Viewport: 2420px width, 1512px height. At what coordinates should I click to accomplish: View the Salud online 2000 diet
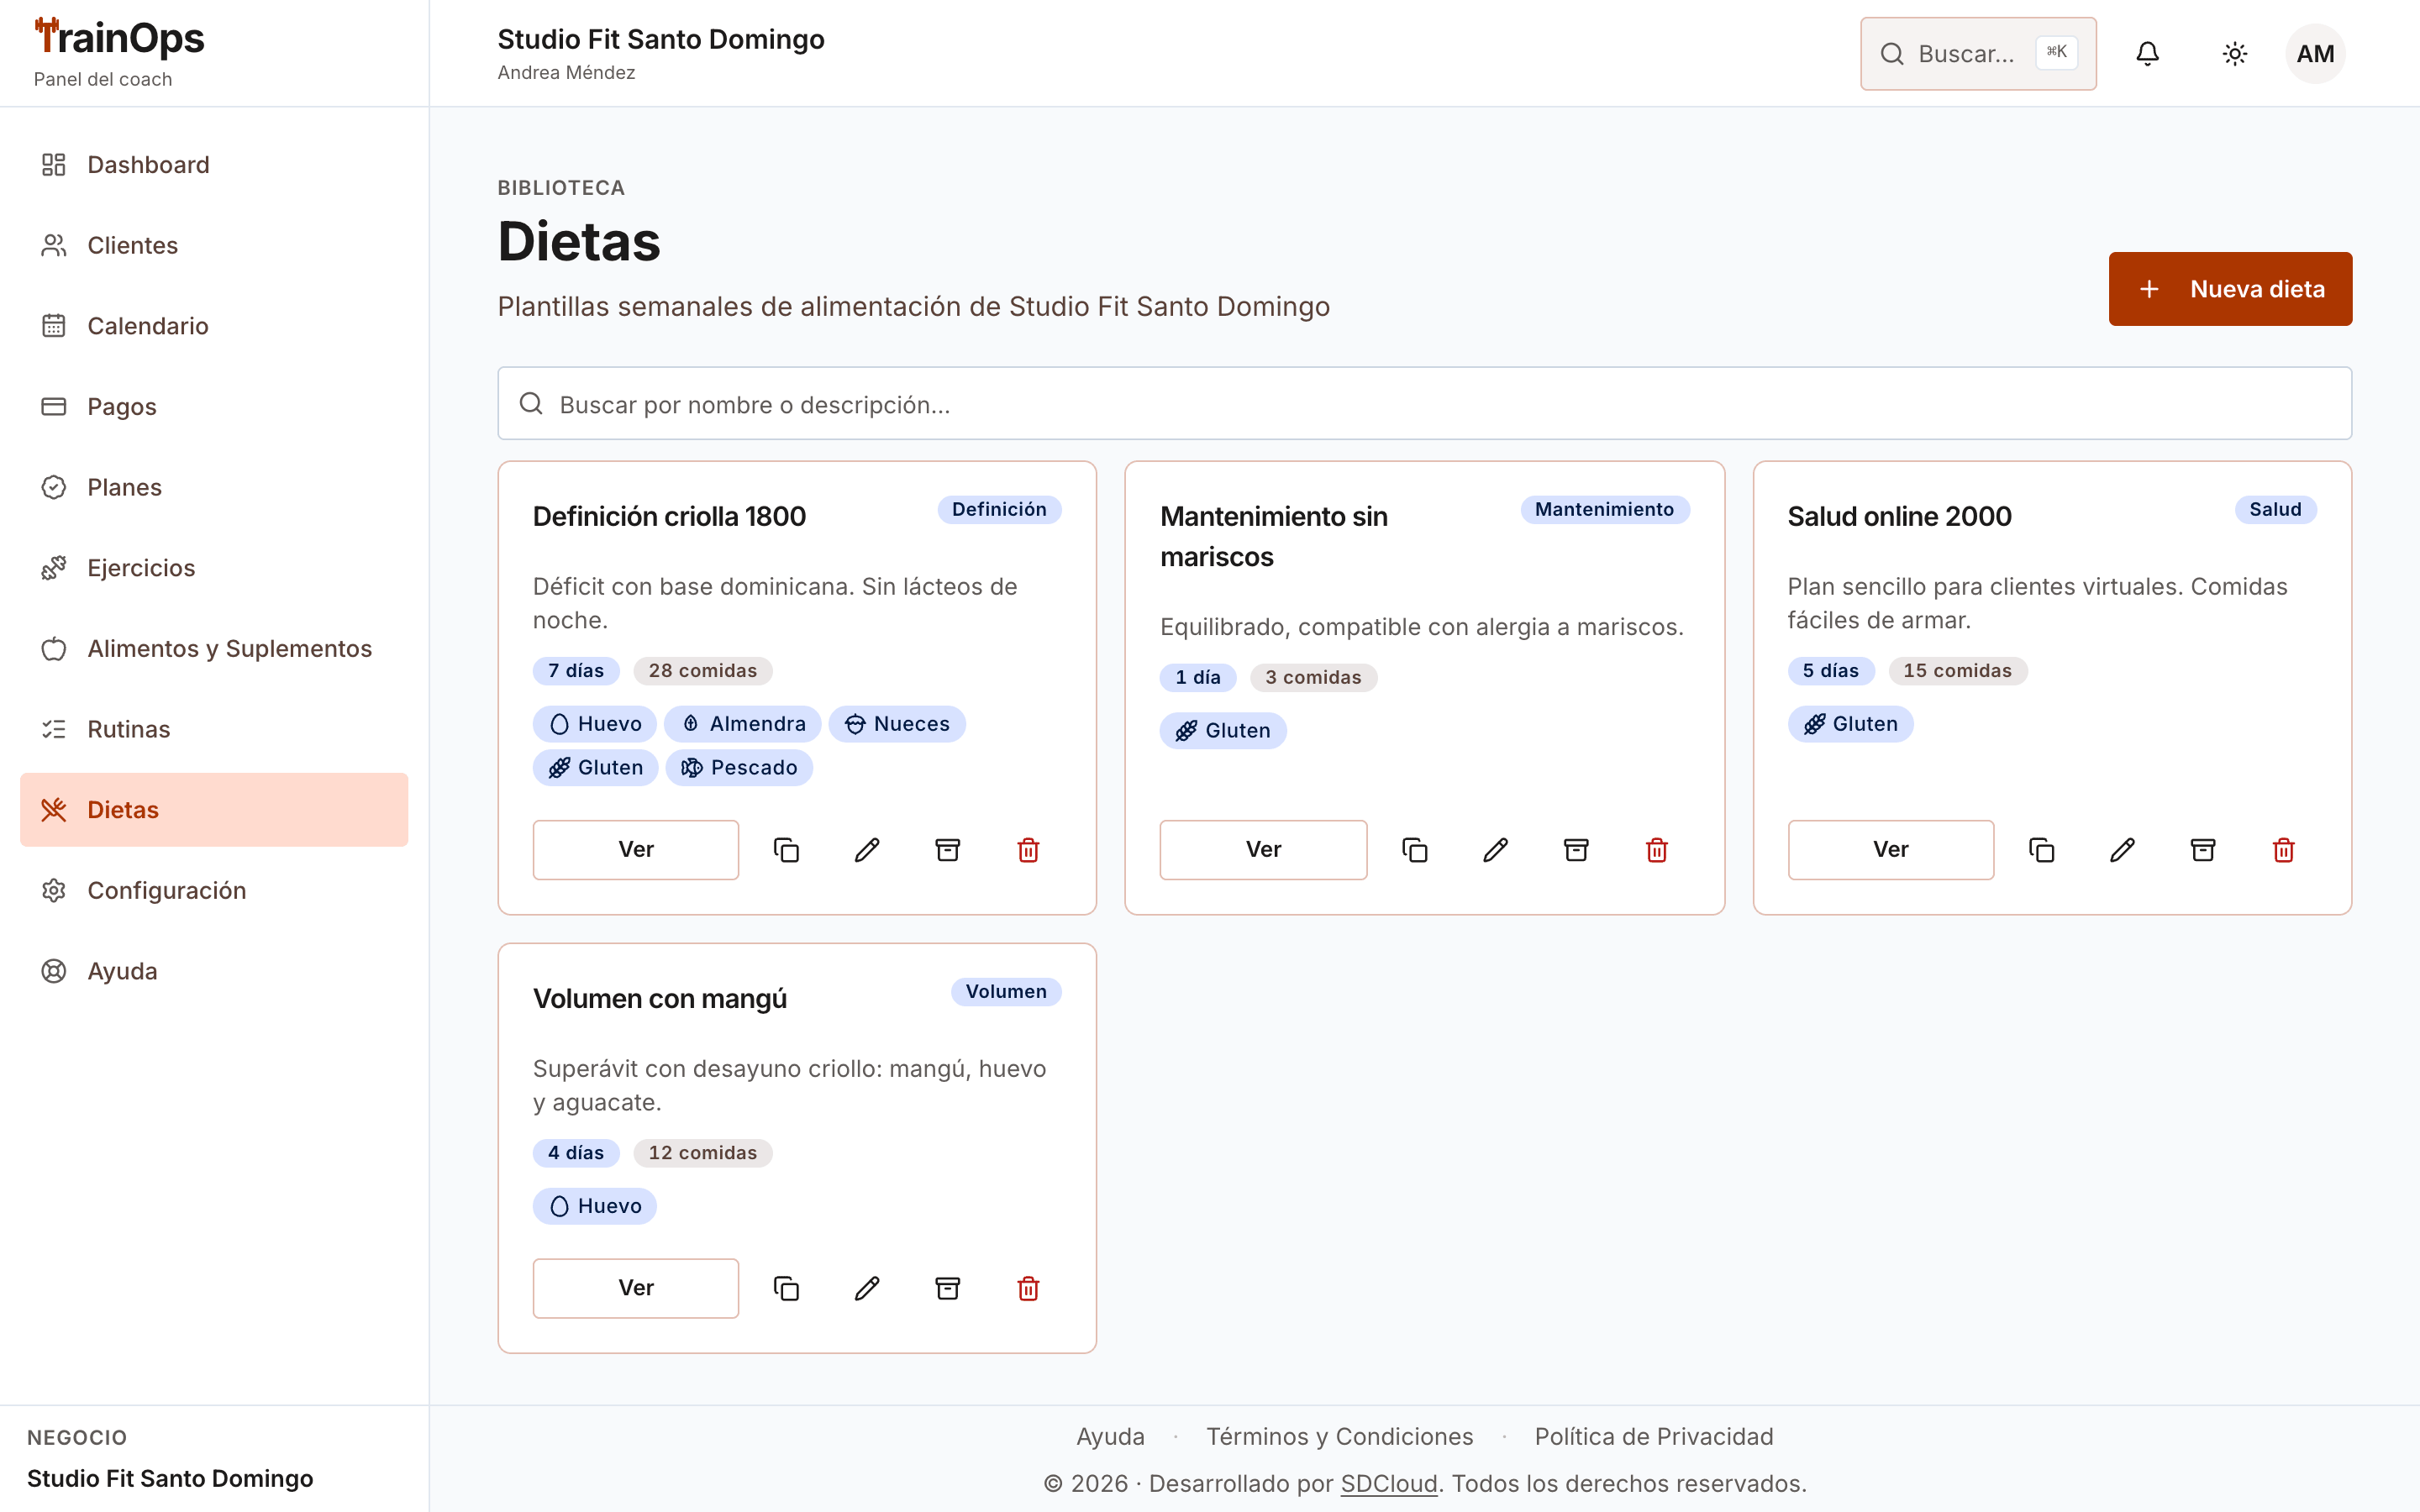coord(1890,850)
